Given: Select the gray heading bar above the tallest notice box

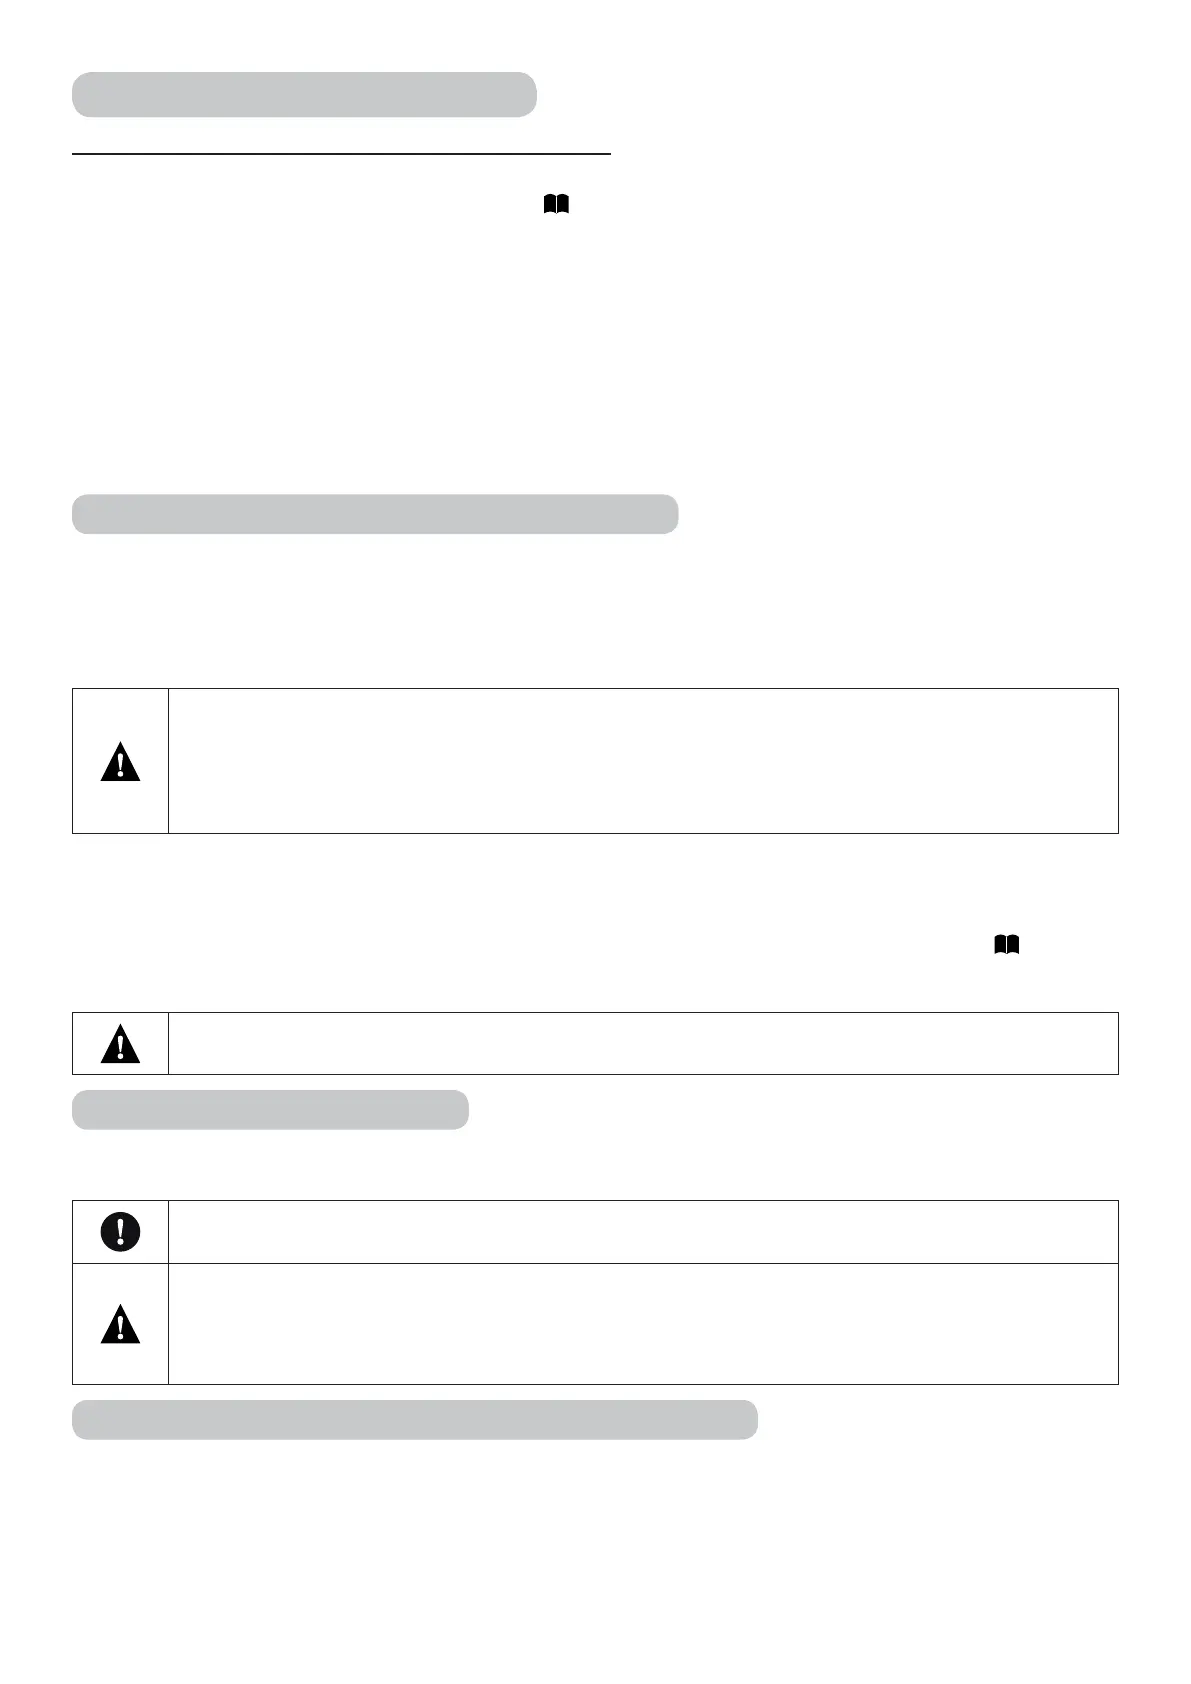Looking at the screenshot, I should pyautogui.click(x=375, y=513).
